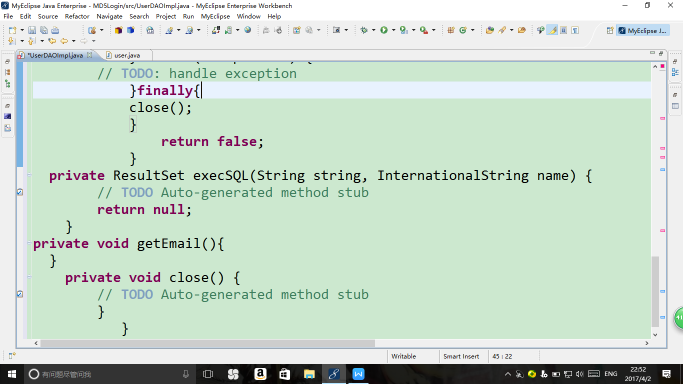Open File Explorer from taskbar

click(309, 374)
